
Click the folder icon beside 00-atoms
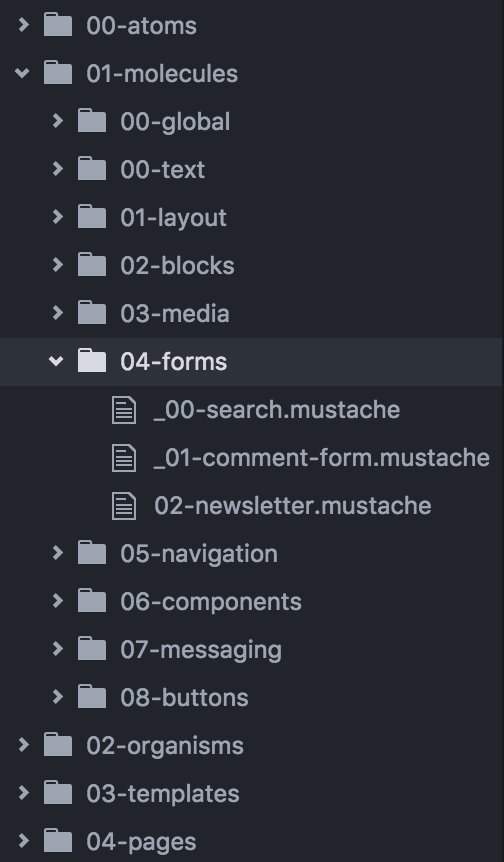tap(58, 25)
